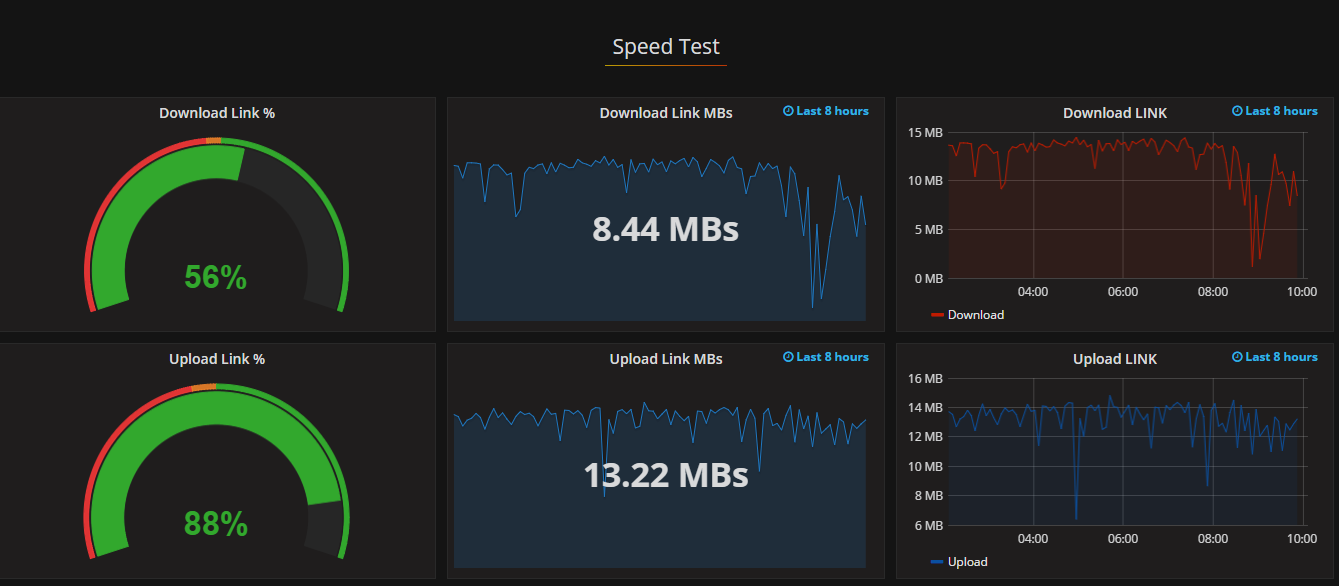Toggle the Download series legend label
The width and height of the screenshot is (1339, 586).
click(x=976, y=315)
